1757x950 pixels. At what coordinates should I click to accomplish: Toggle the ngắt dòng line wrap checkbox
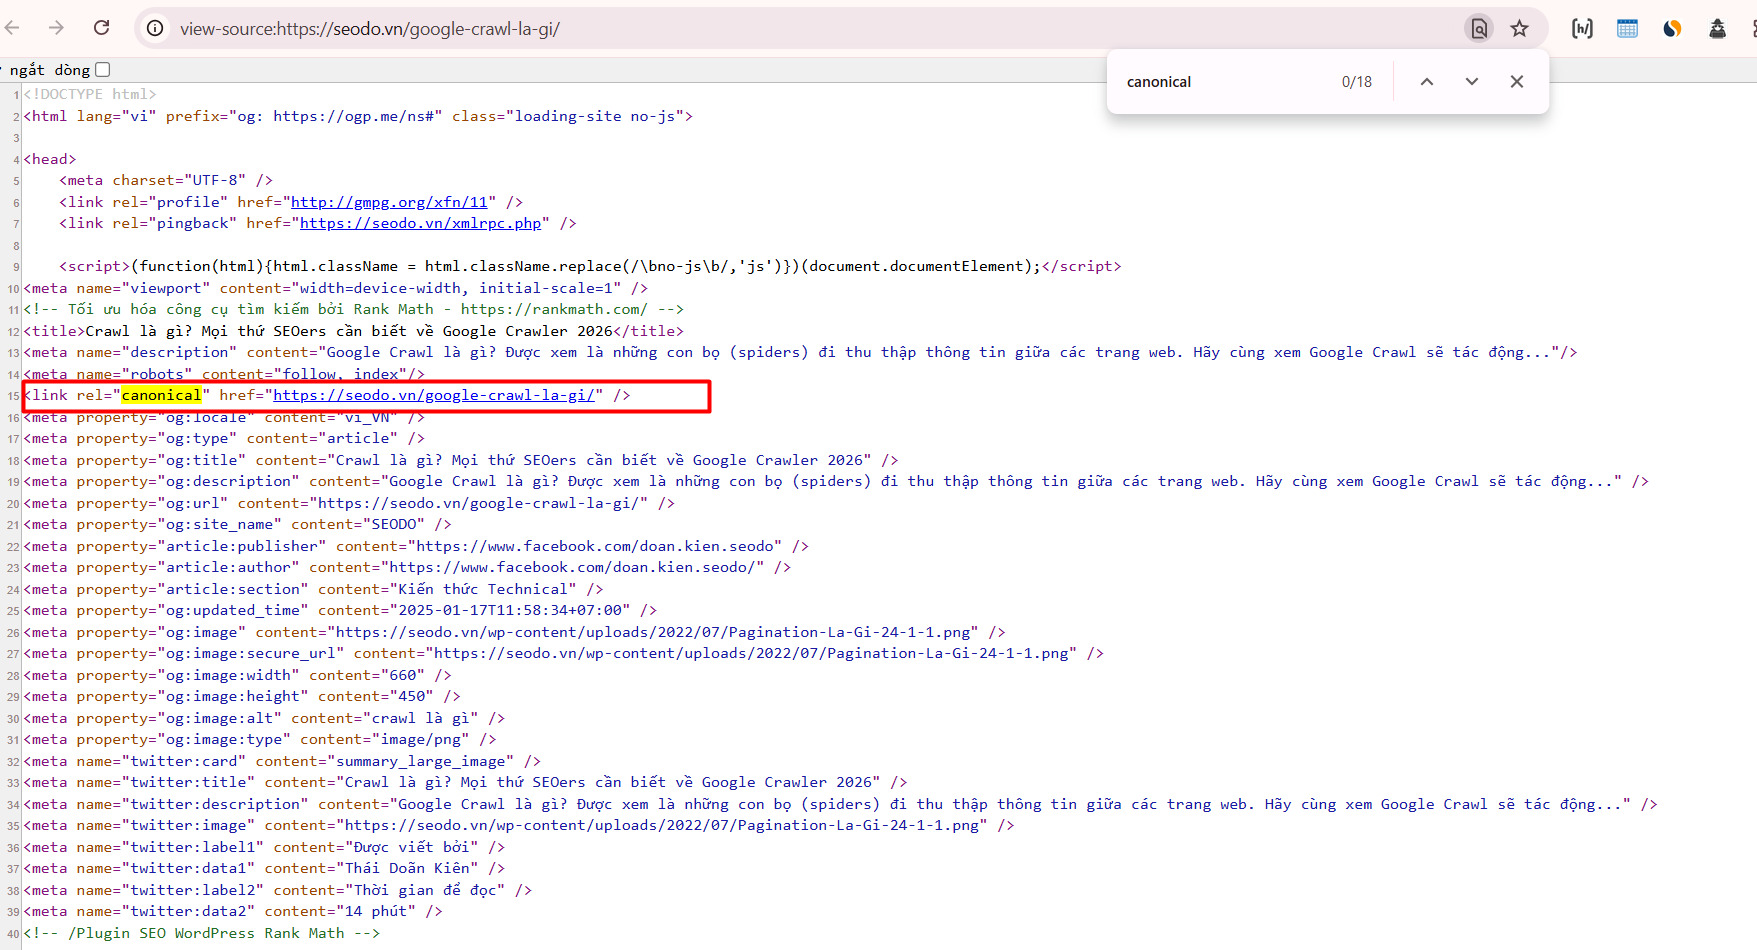[103, 70]
